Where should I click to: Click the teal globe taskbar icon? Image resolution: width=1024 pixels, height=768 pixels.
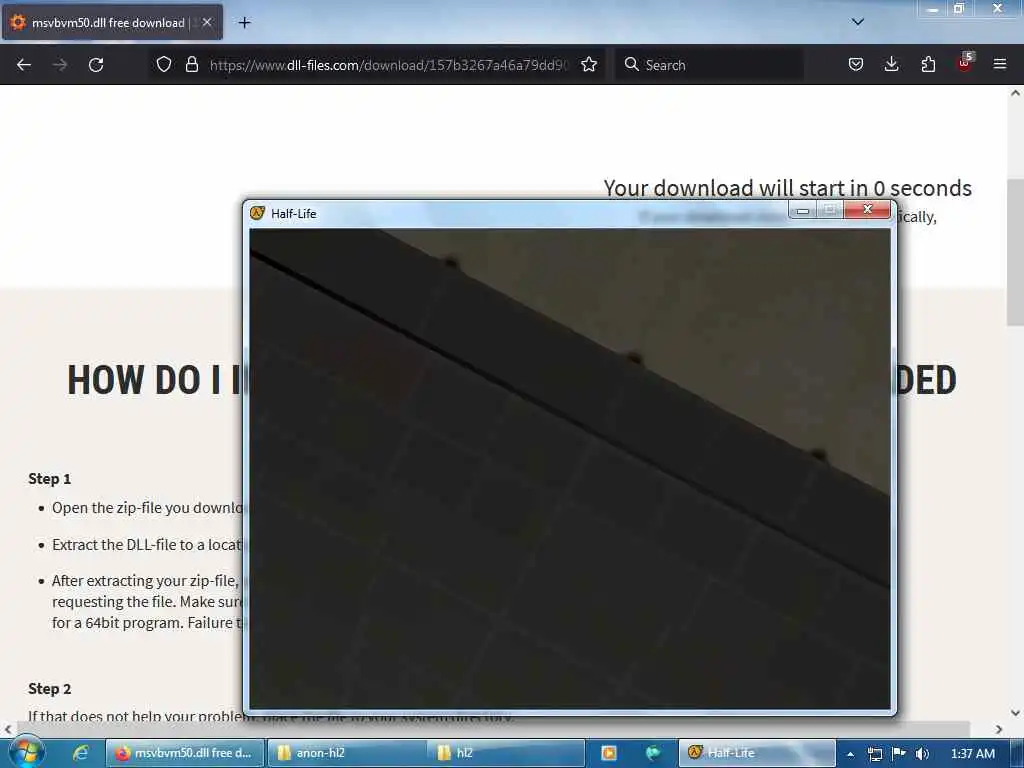point(652,753)
